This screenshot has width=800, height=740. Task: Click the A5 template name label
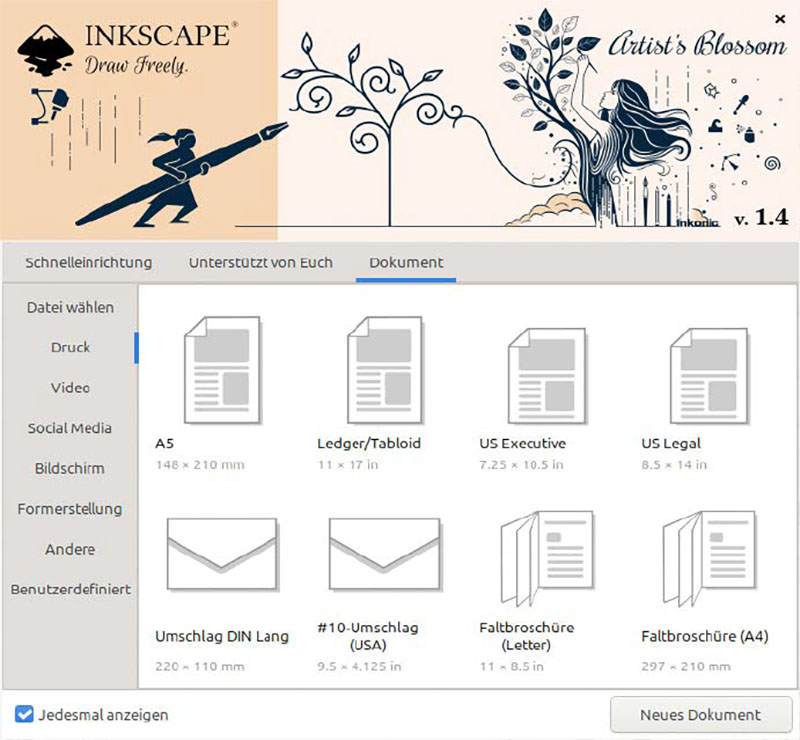click(x=165, y=443)
